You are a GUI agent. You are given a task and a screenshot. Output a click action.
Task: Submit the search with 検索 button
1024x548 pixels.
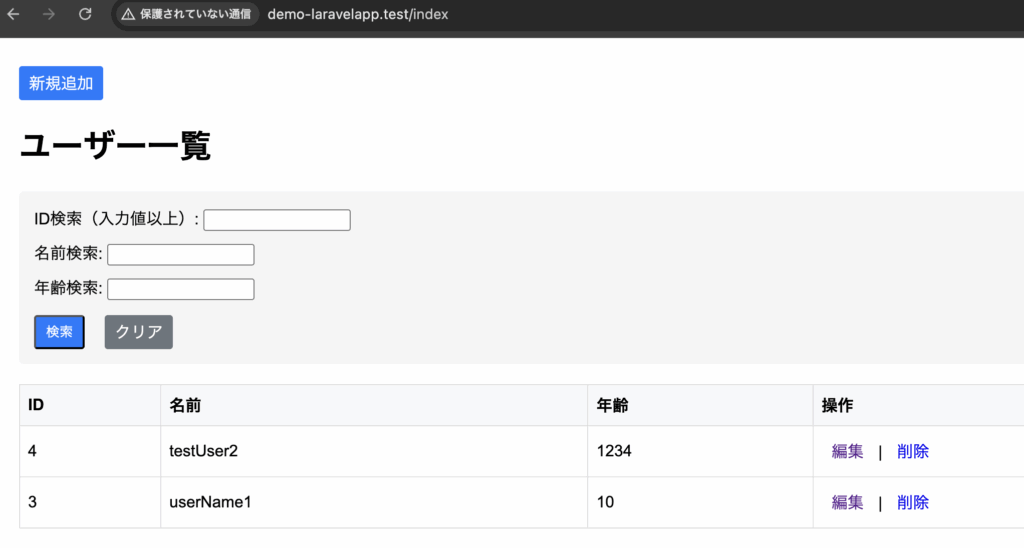pyautogui.click(x=59, y=332)
